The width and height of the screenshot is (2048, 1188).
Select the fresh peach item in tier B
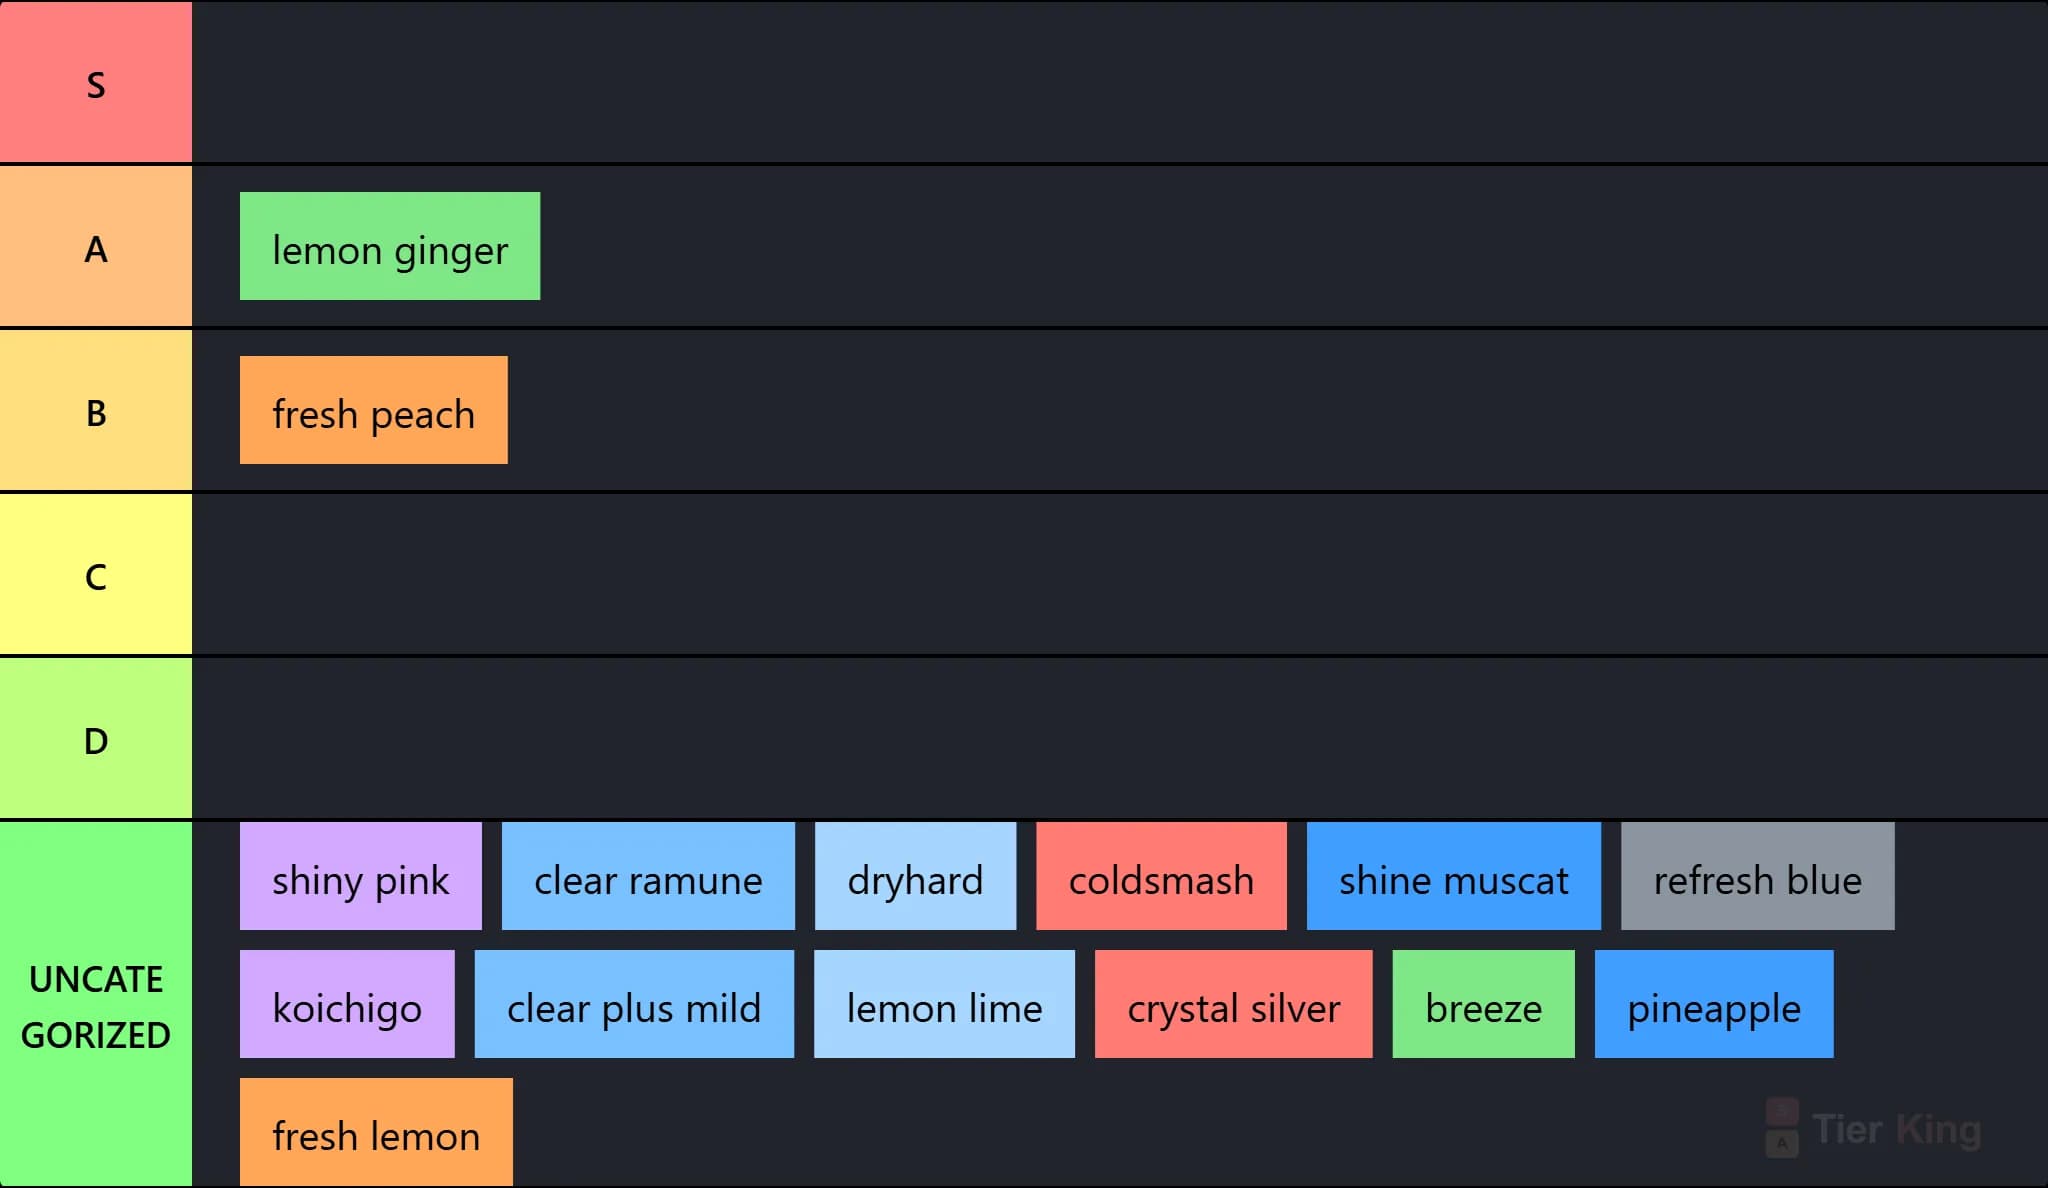tap(374, 410)
